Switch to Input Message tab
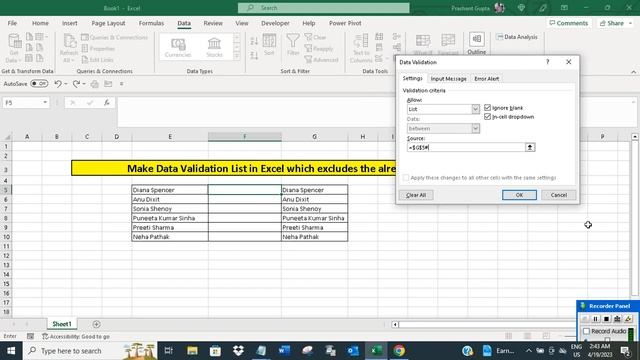Screen dimensions: 640x360 click(x=448, y=78)
